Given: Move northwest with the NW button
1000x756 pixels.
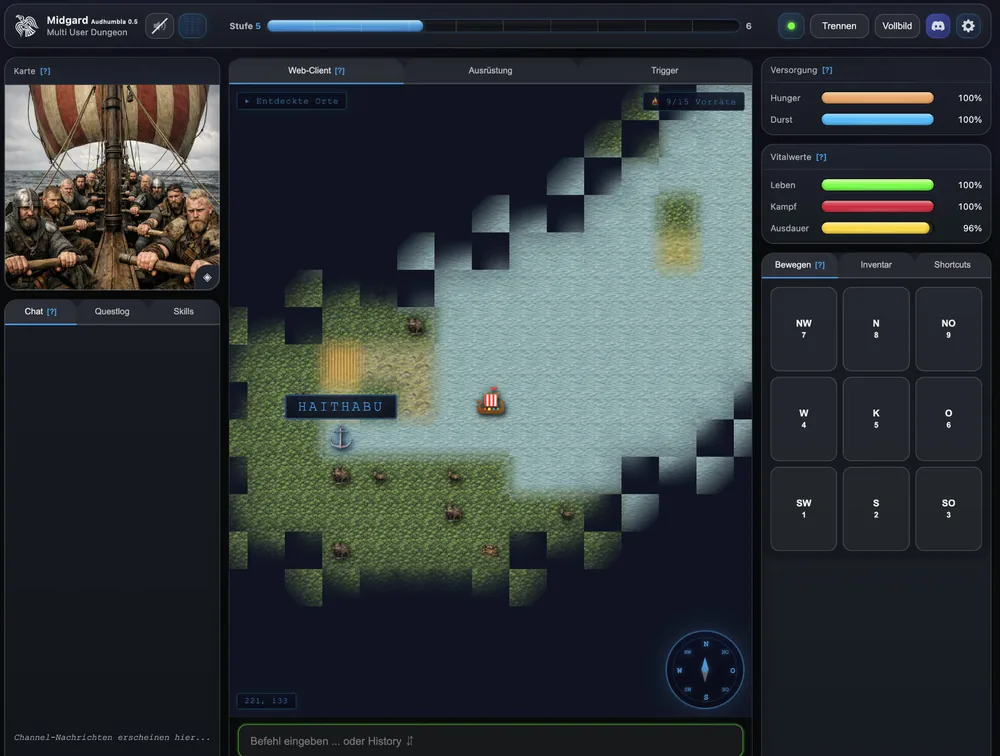Looking at the screenshot, I should (804, 329).
